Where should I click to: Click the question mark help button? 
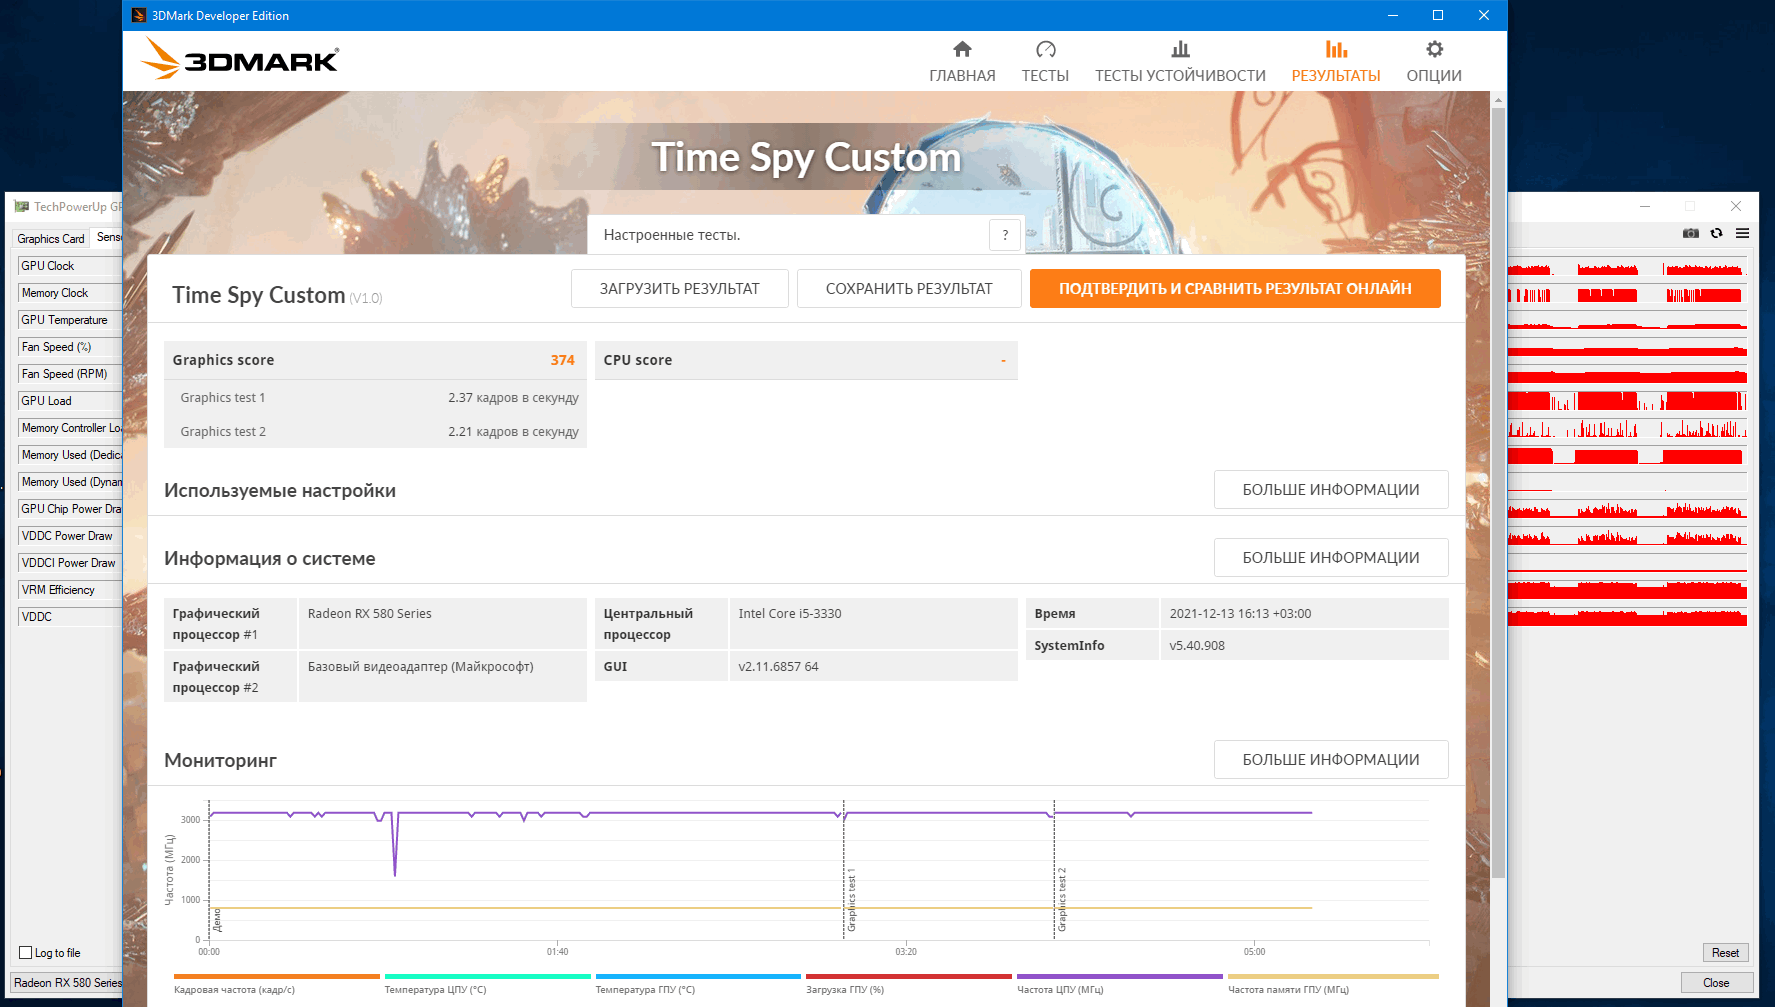click(1005, 235)
